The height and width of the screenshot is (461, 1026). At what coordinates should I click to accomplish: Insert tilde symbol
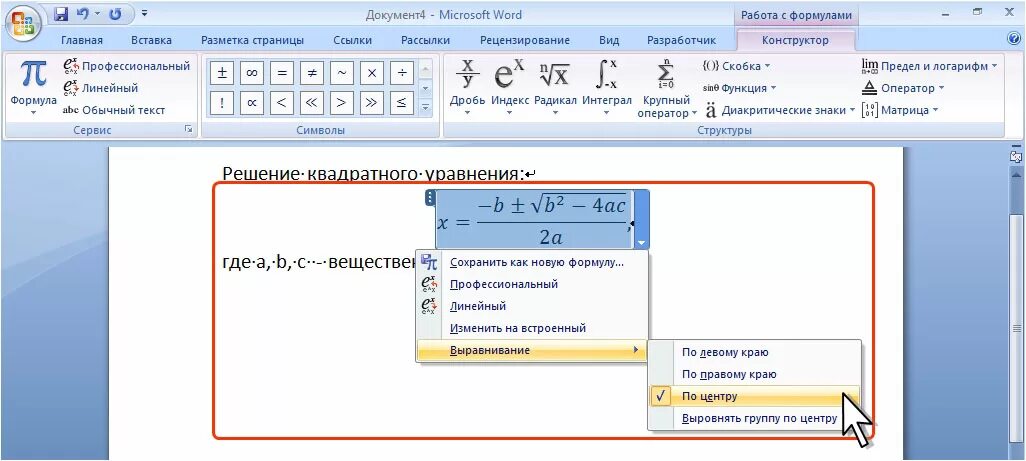point(342,73)
